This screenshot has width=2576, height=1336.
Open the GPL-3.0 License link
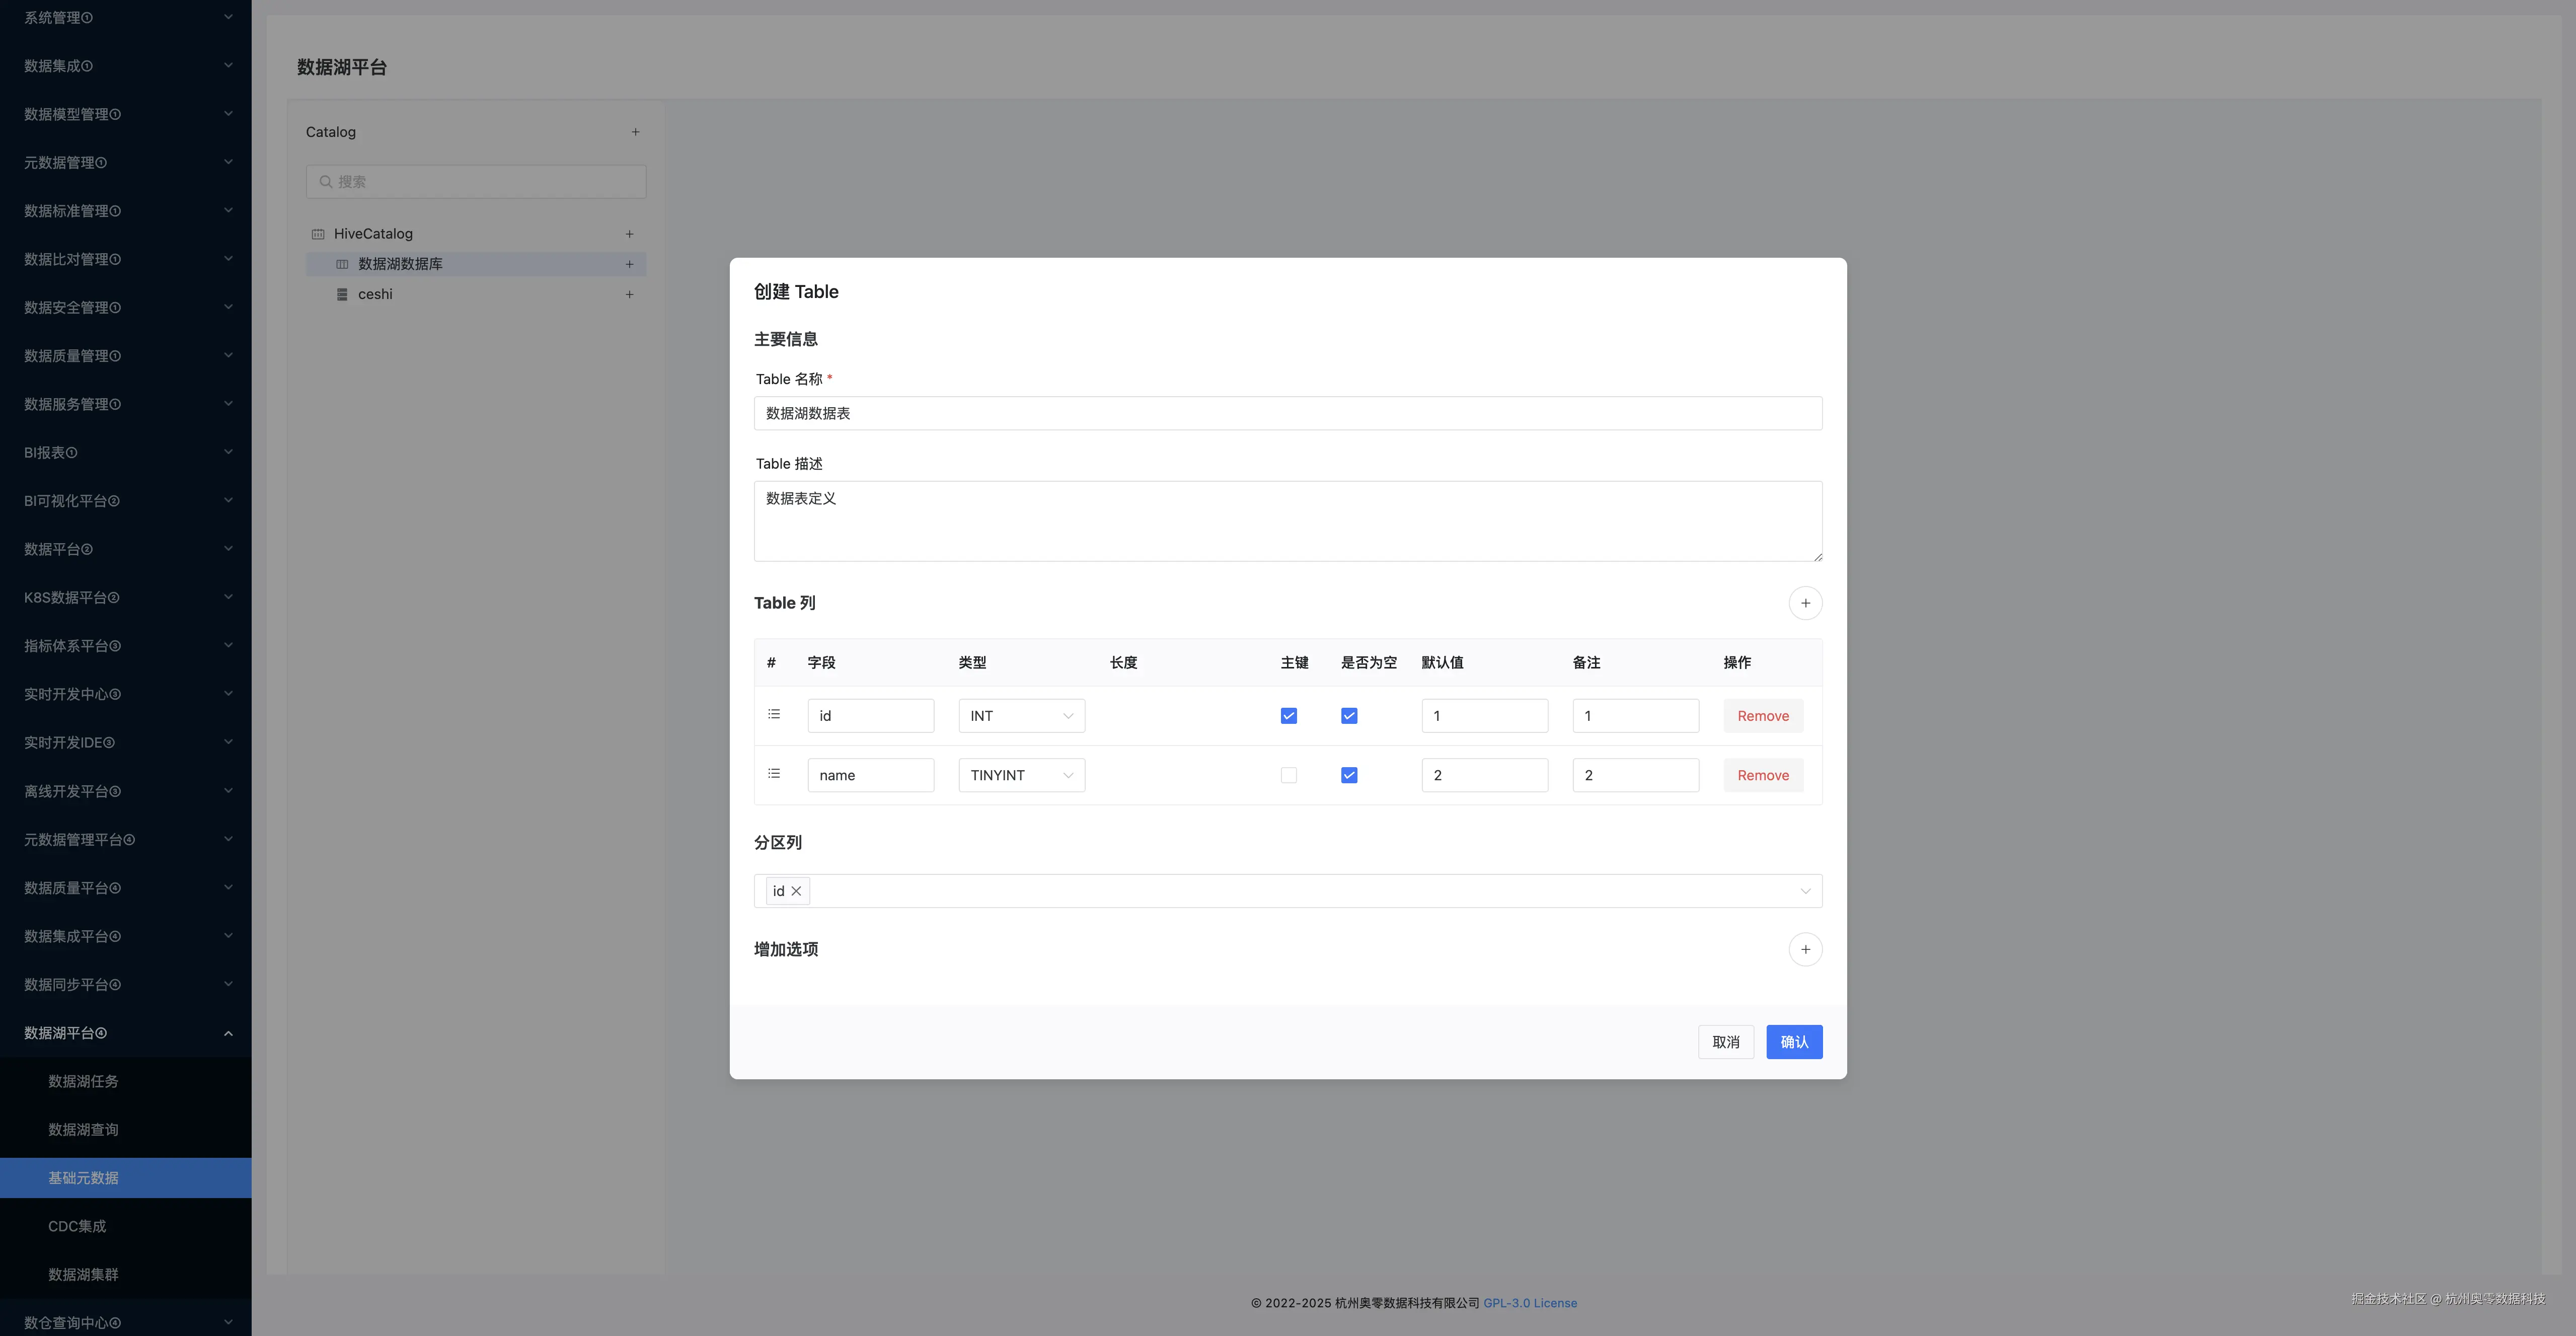point(1530,1303)
